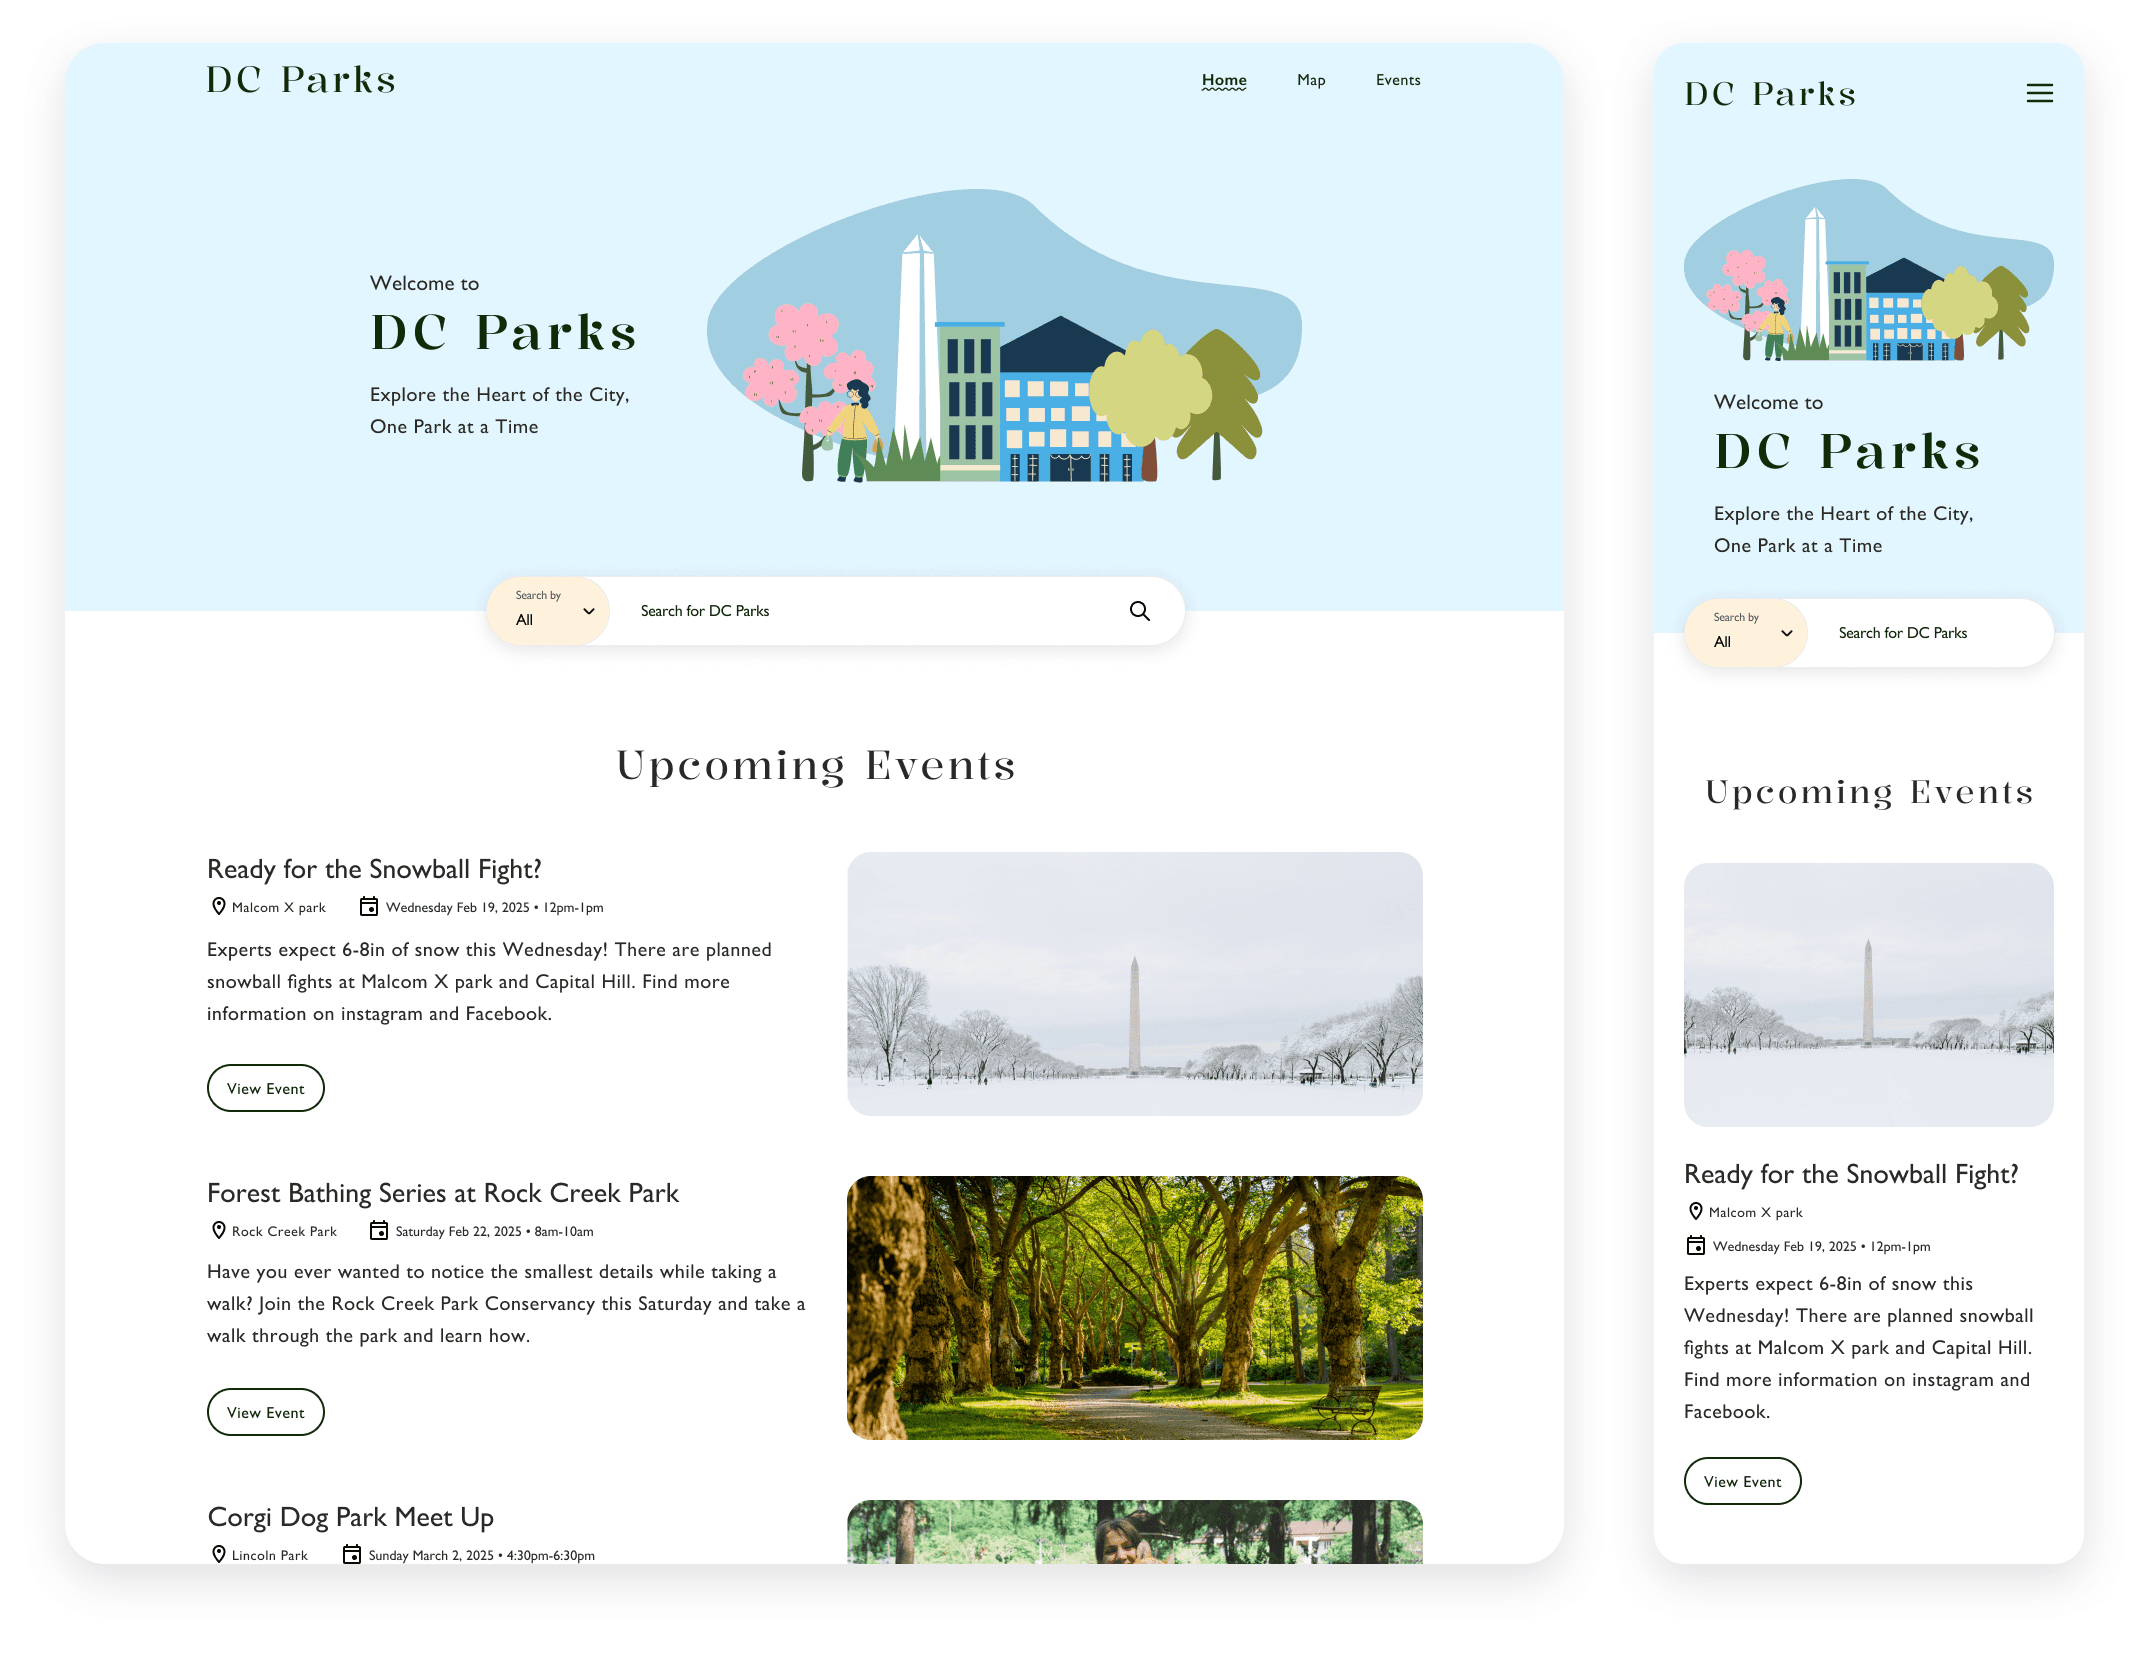This screenshot has height=1663, width=2152.
Task: Go to the Map navigation item
Action: pos(1311,80)
